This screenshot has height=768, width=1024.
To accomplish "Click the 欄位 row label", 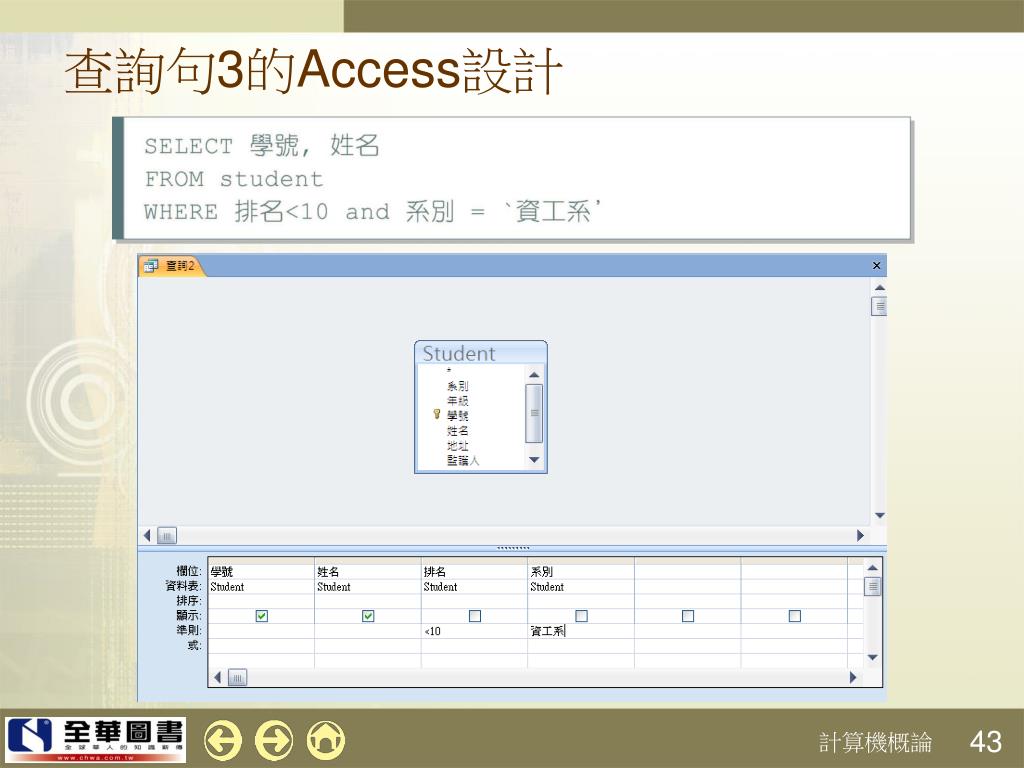I will (x=189, y=571).
